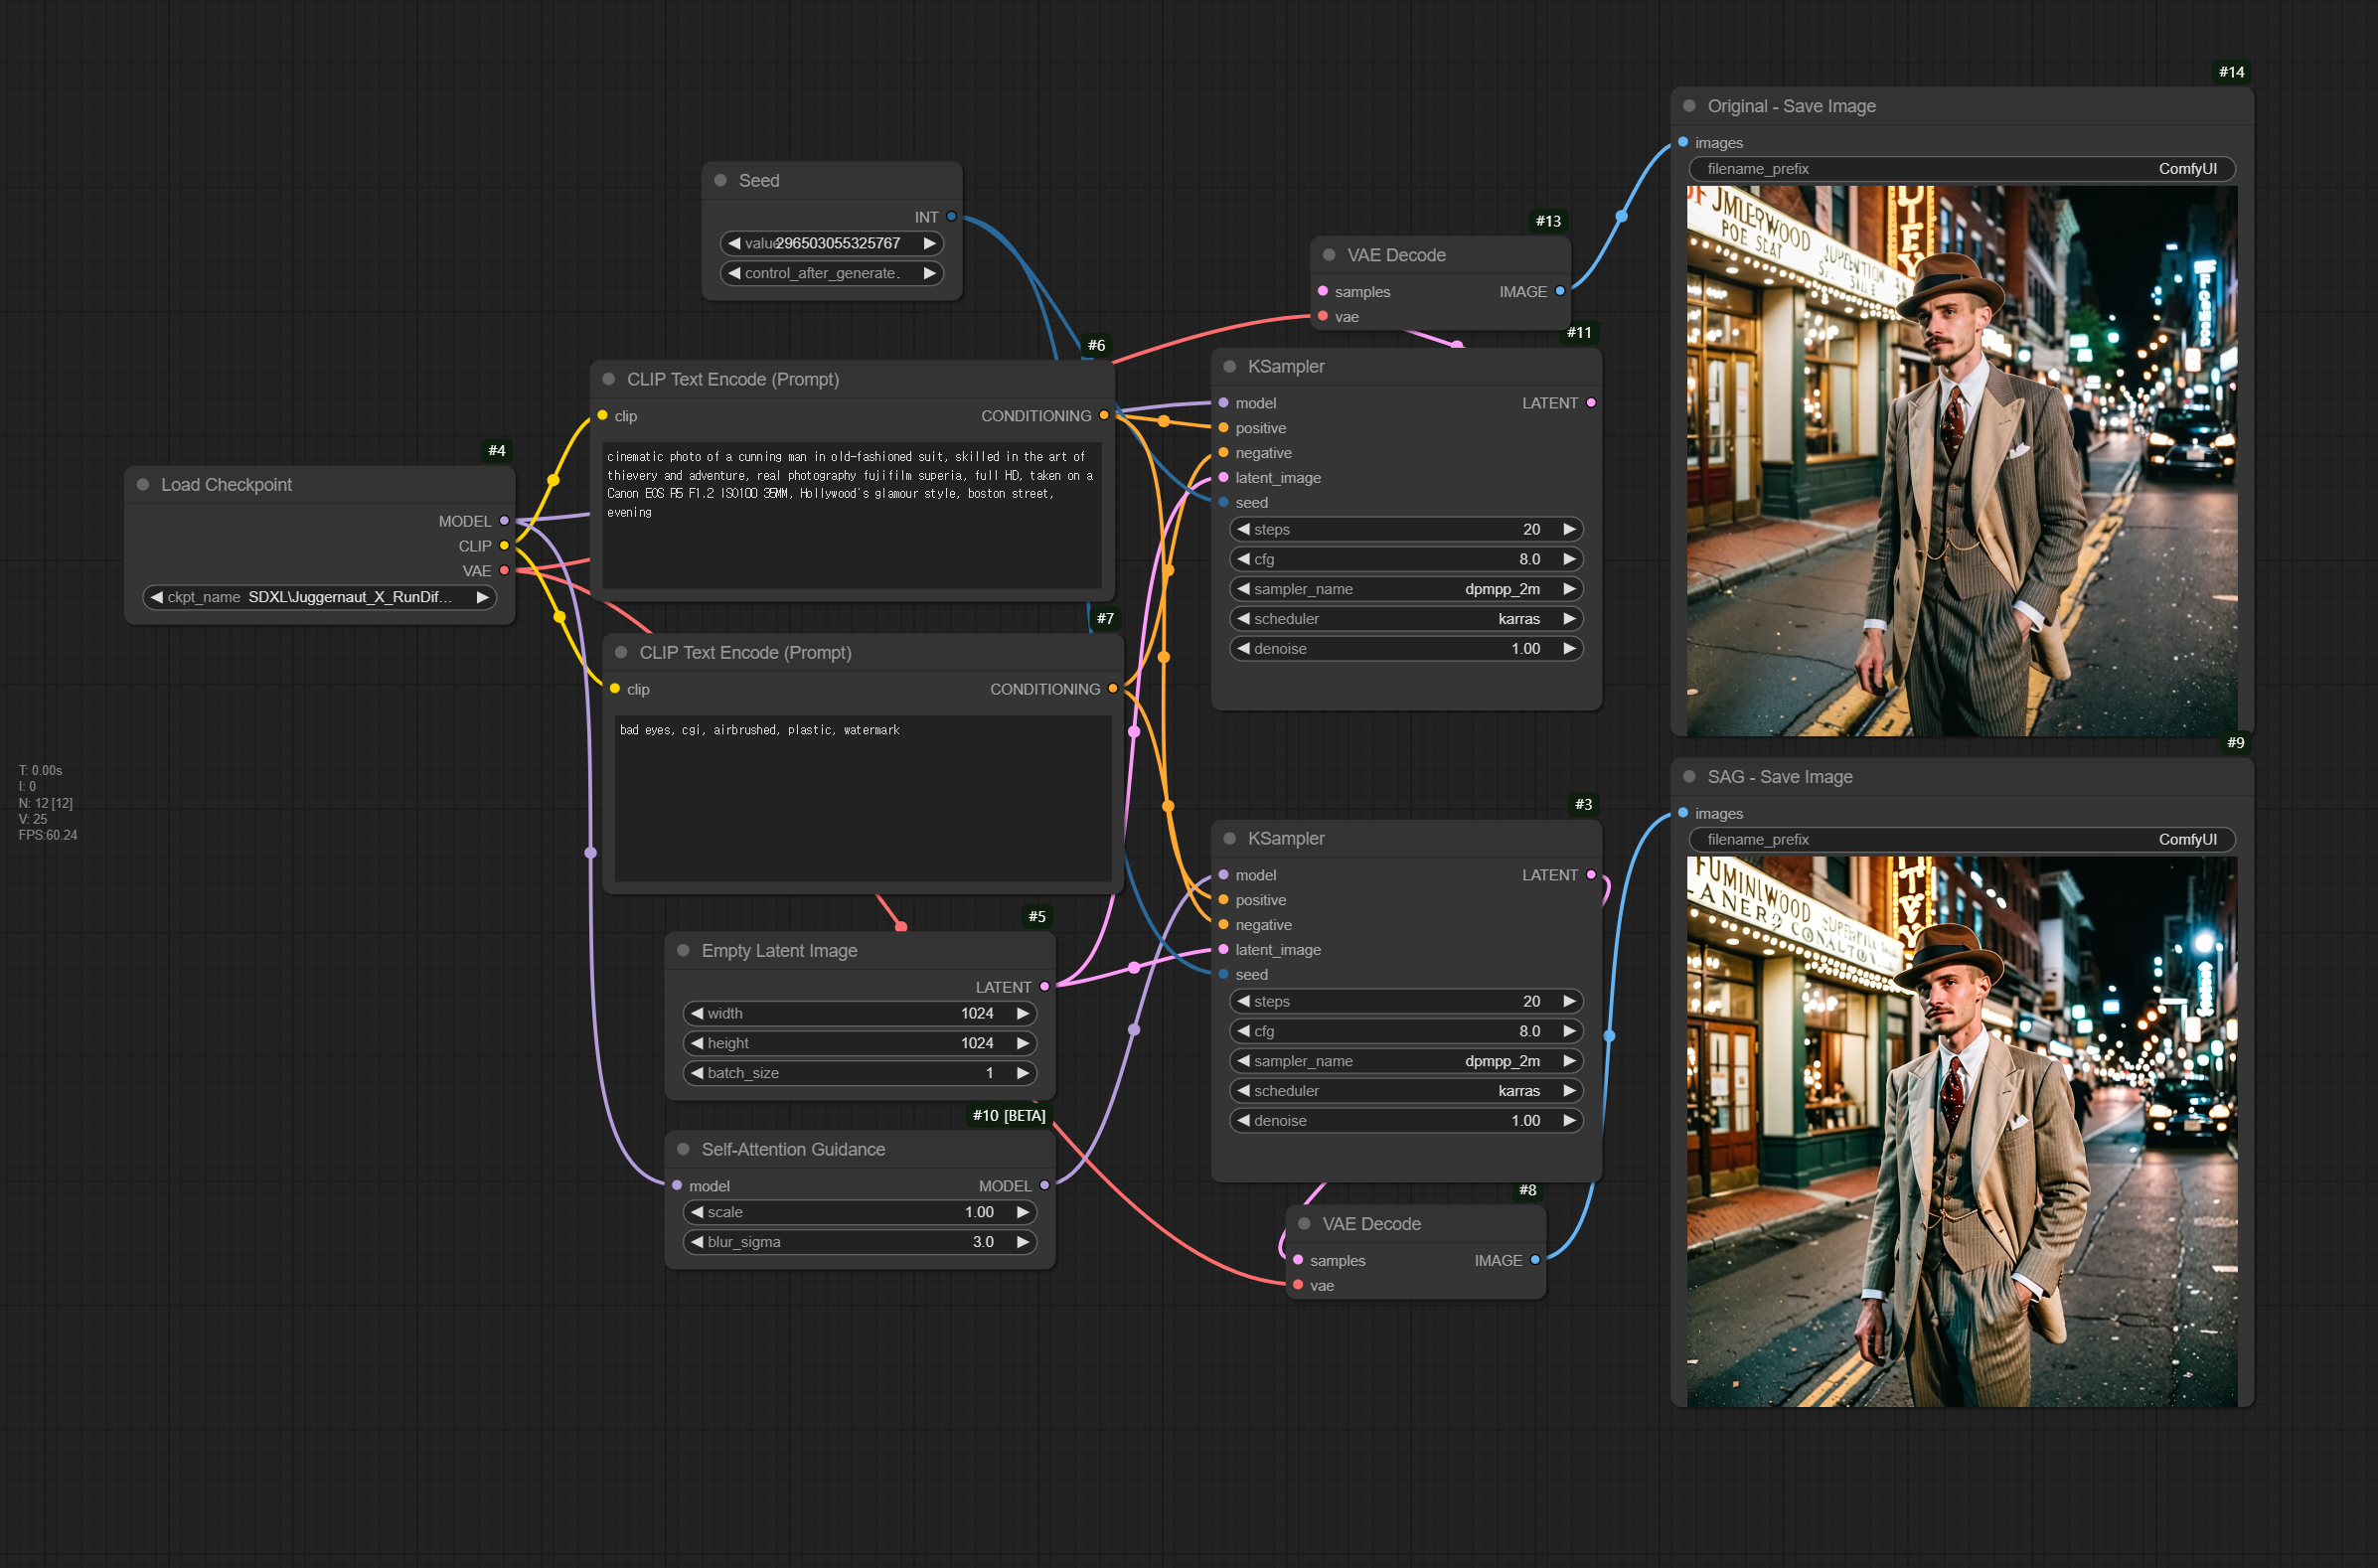2378x1568 pixels.
Task: Click the model input port on Self-Attention Guidance
Action: pos(677,1185)
